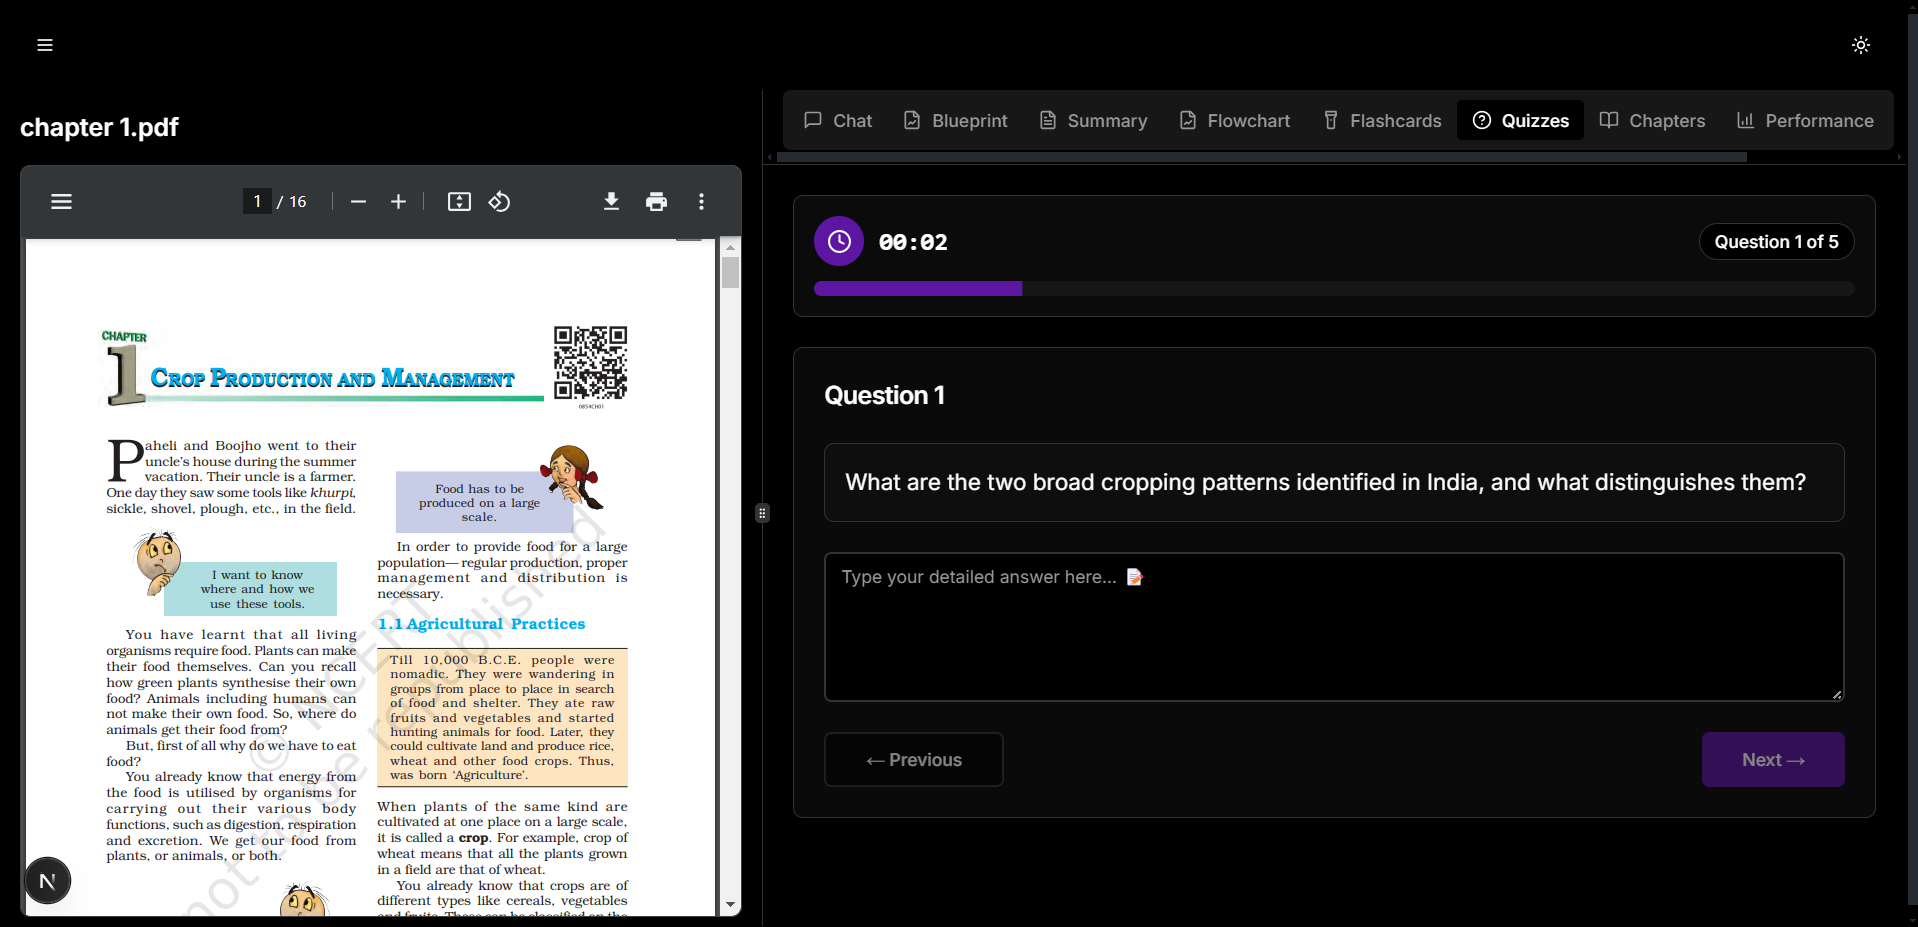This screenshot has height=927, width=1918.
Task: Open PDF viewer sidebar menu icon
Action: tap(62, 202)
